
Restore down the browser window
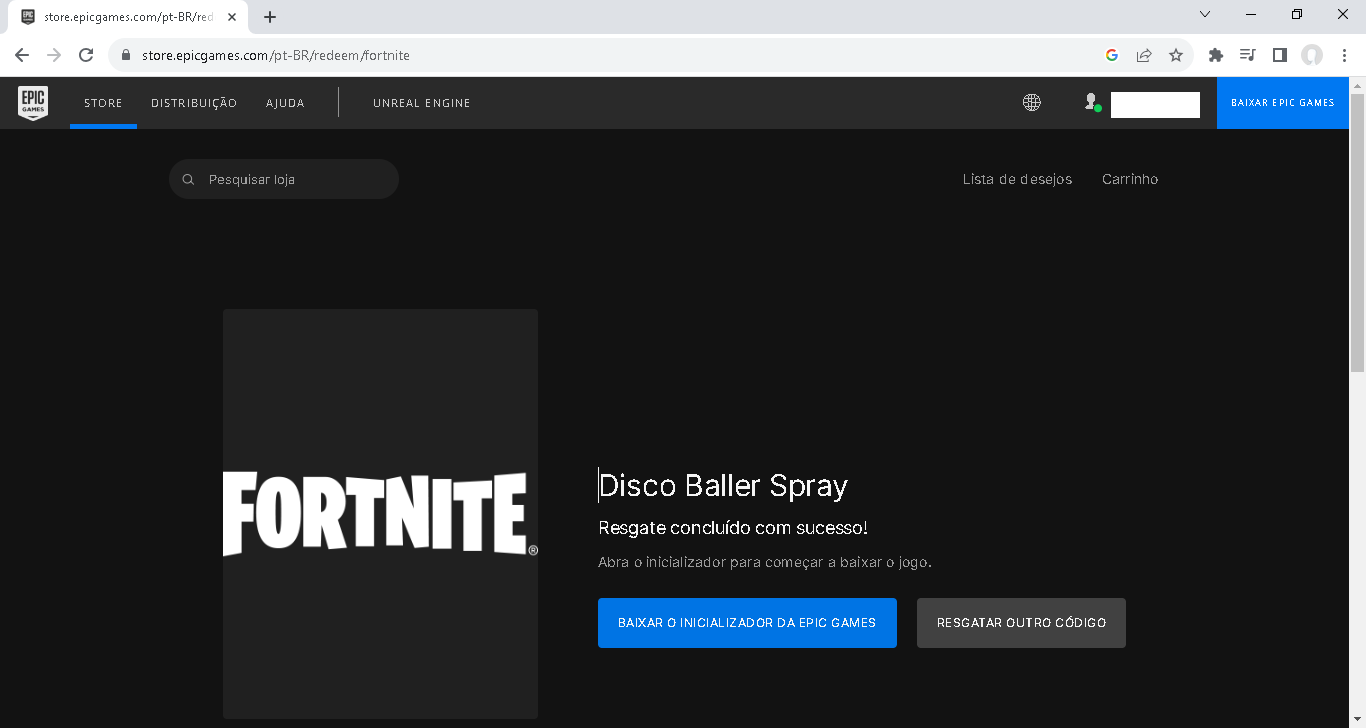point(1297,14)
